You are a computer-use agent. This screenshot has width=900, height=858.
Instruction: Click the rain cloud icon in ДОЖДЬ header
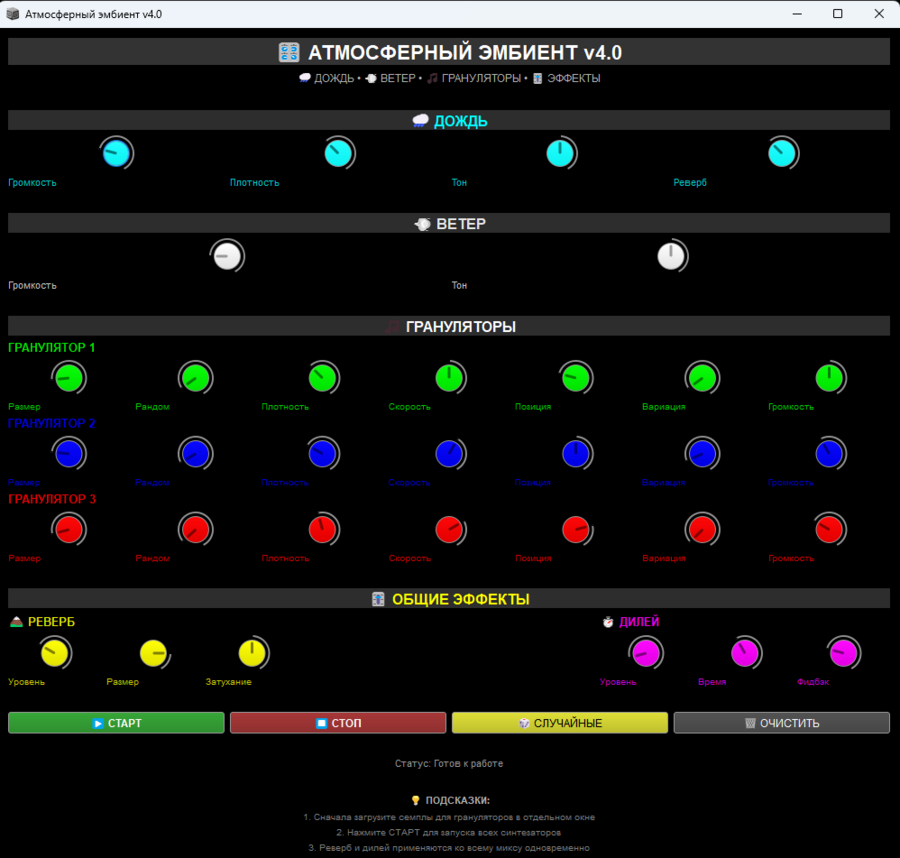(x=421, y=121)
